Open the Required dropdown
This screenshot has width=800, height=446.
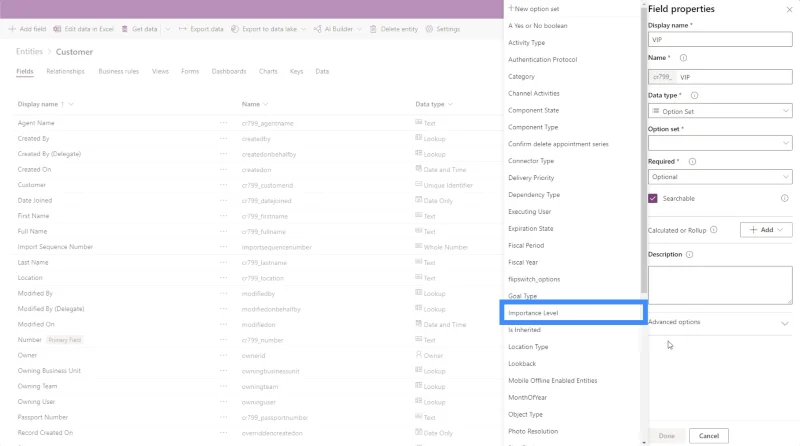720,177
